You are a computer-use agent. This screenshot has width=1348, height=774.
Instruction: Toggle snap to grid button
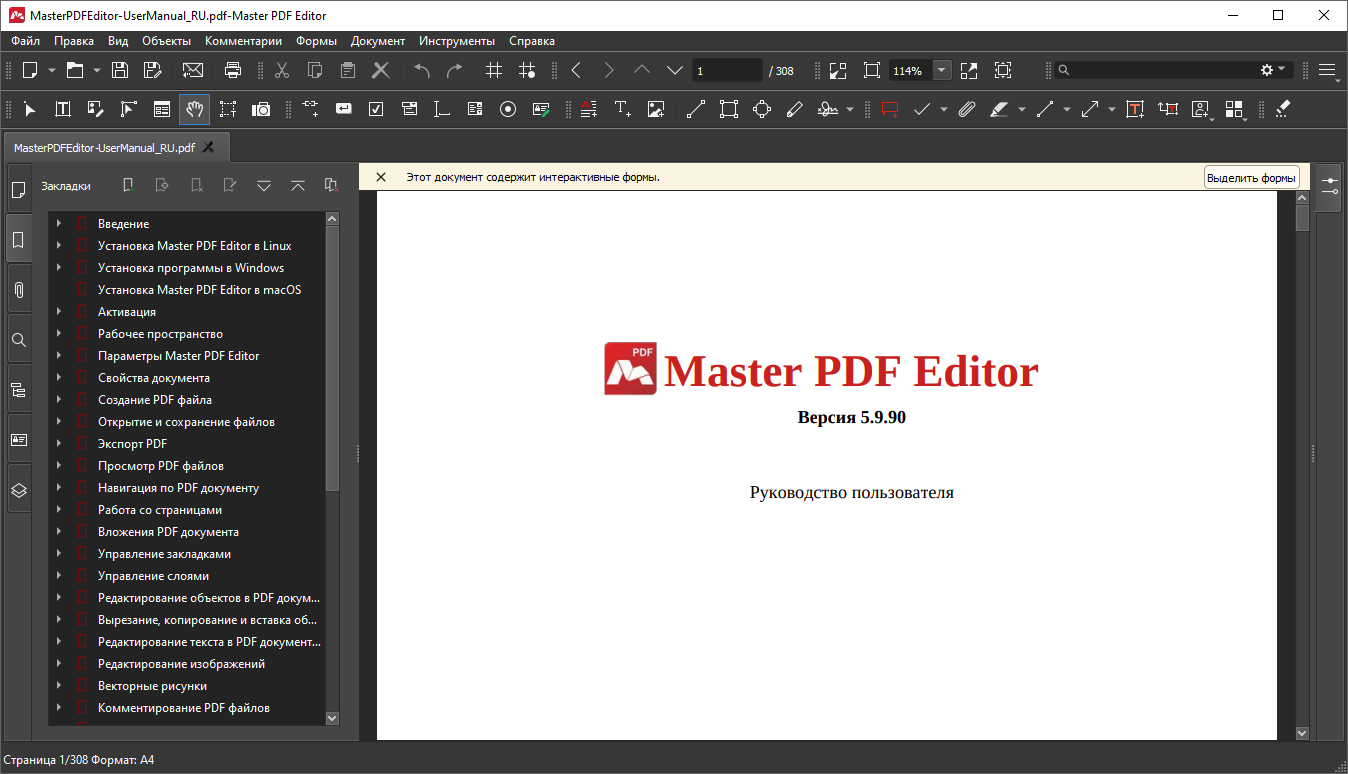[527, 70]
